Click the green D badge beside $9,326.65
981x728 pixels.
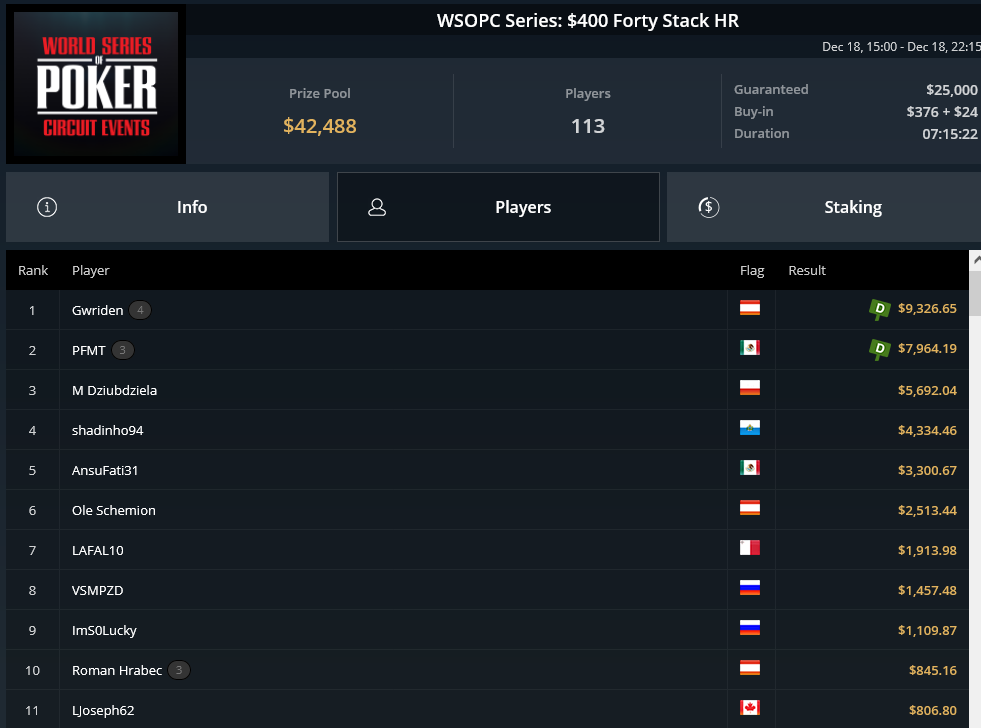coord(880,309)
